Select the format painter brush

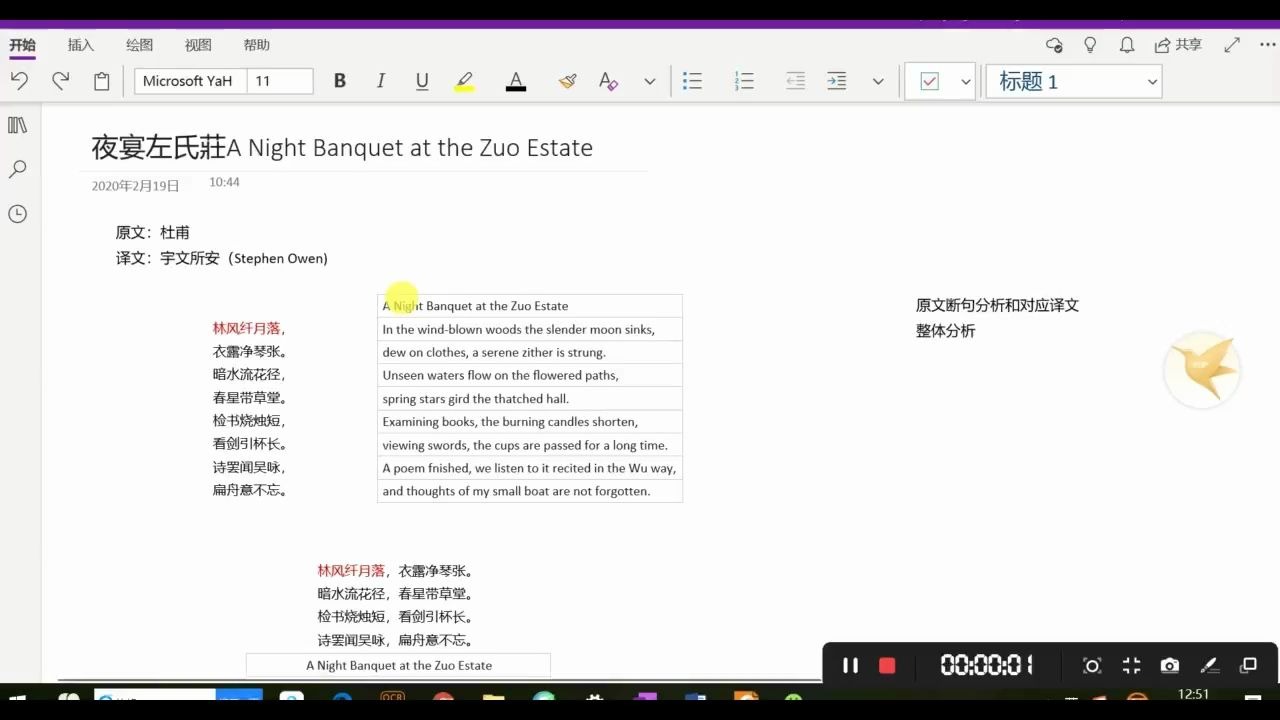click(568, 81)
